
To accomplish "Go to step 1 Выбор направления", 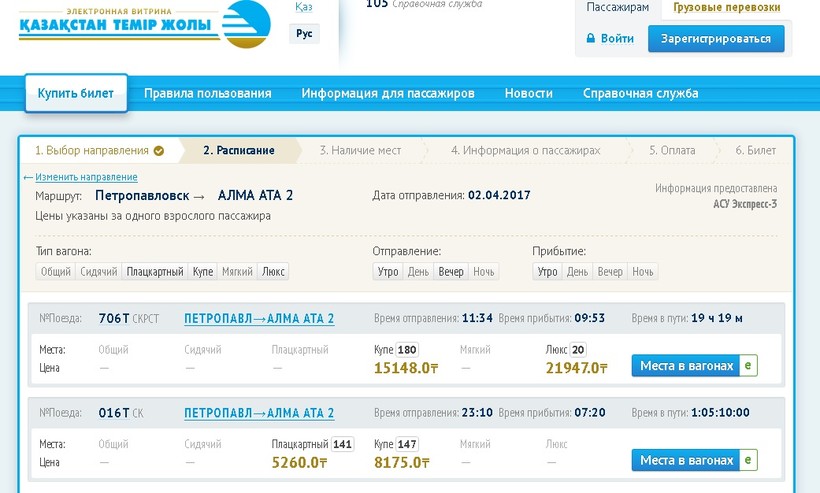I will click(x=92, y=151).
